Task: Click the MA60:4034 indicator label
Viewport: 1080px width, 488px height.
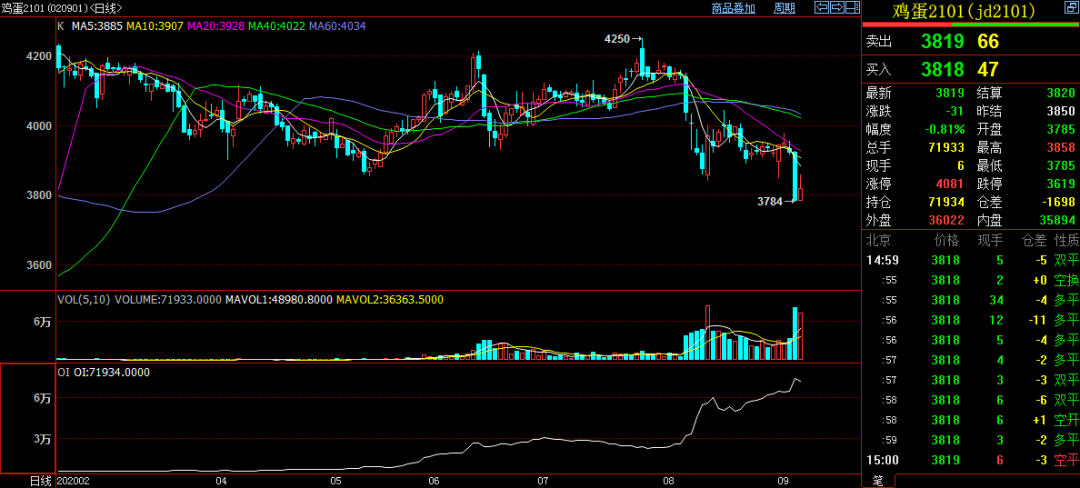Action: pos(338,26)
